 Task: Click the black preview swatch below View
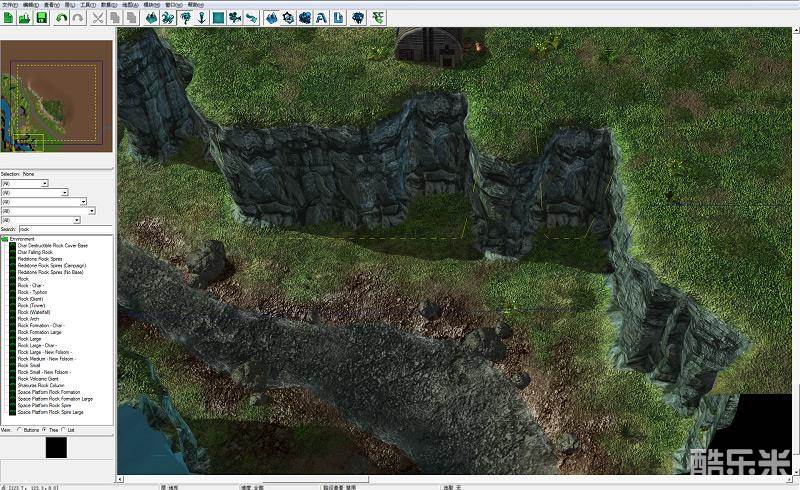[56, 448]
